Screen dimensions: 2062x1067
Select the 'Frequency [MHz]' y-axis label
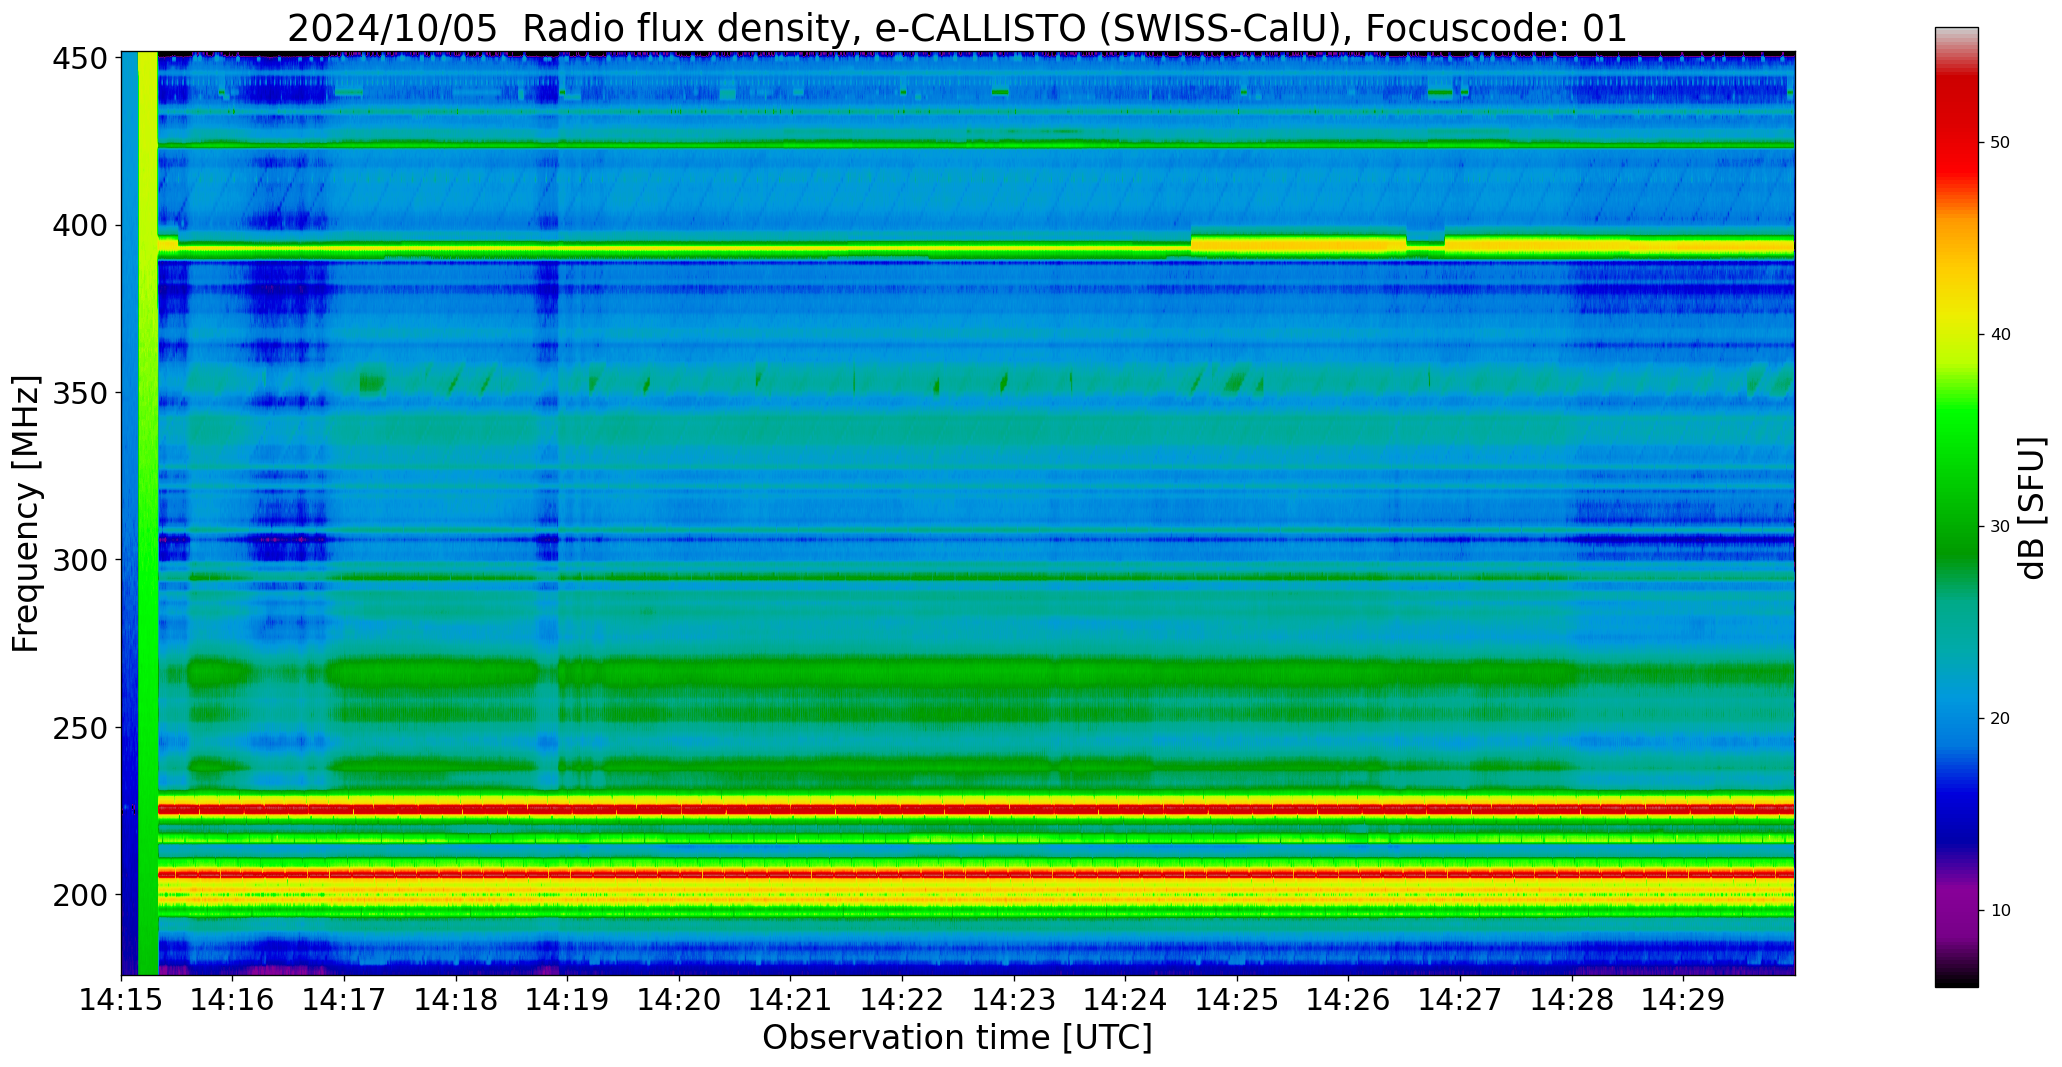click(x=26, y=514)
